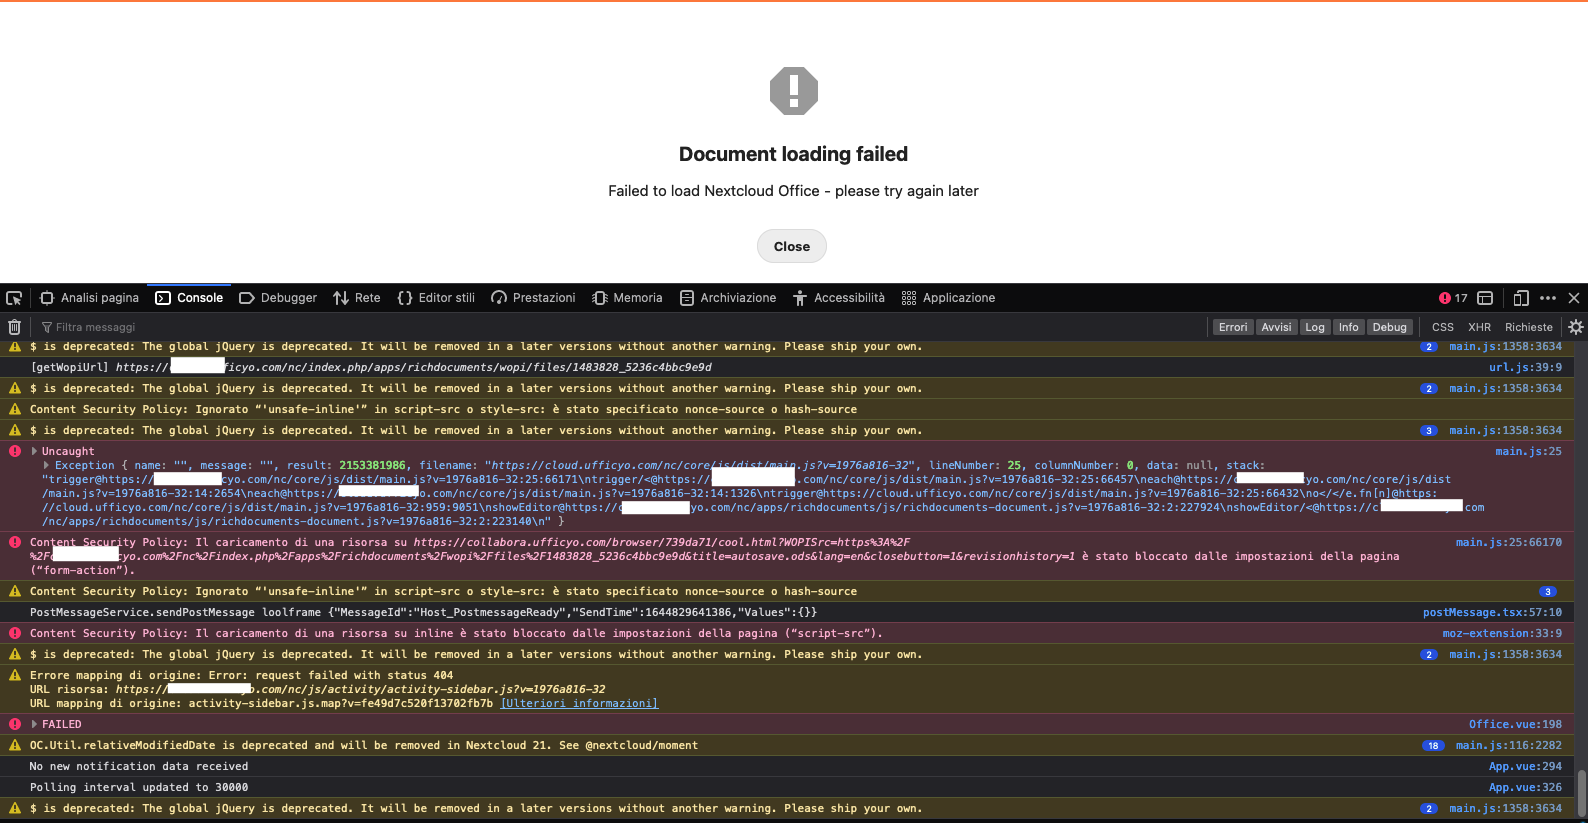Screen dimensions: 1588x823
Task: Toggle the Avvisi filter
Action: click(1276, 327)
